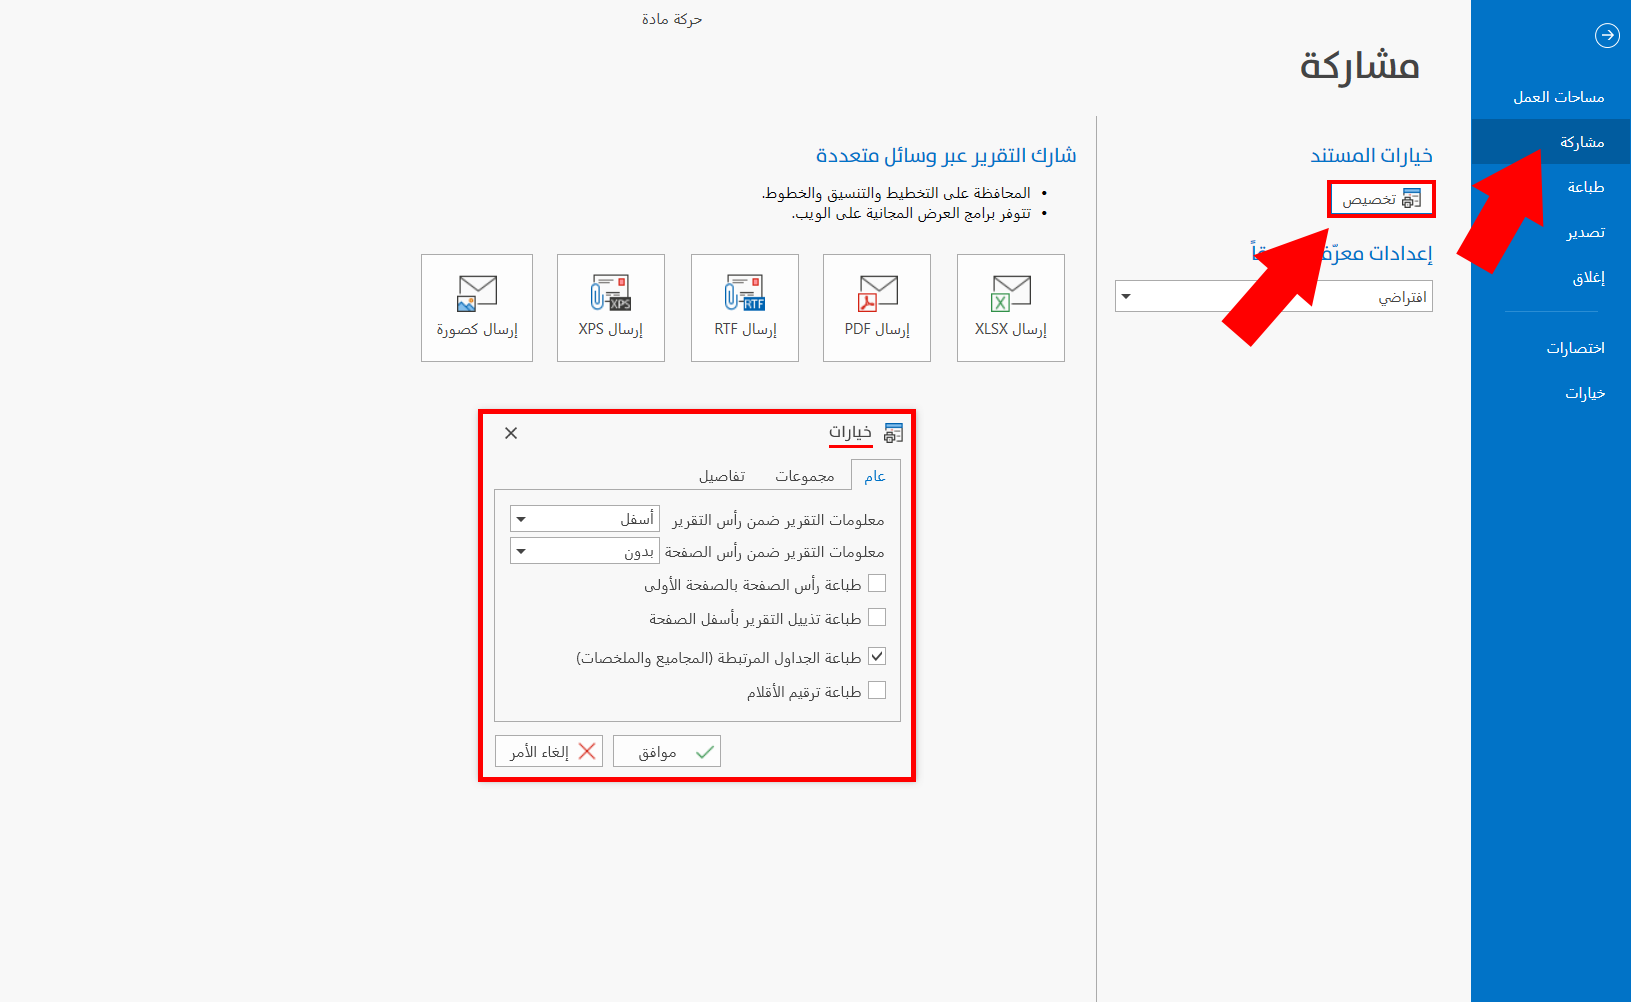Screen dimensions: 1631x1002
Task: Switch to the مجموعات tab
Action: [x=805, y=476]
